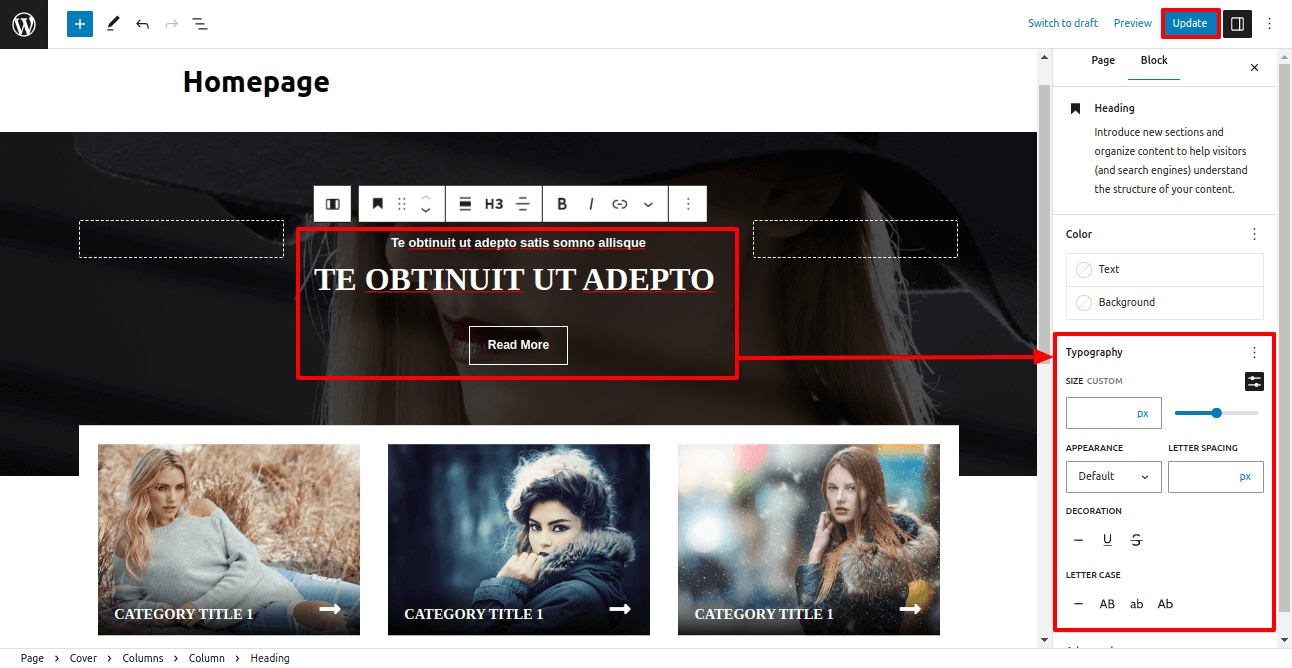Viewport: 1292px width, 668px height.
Task: Expand more rich text options chevron
Action: click(x=648, y=204)
